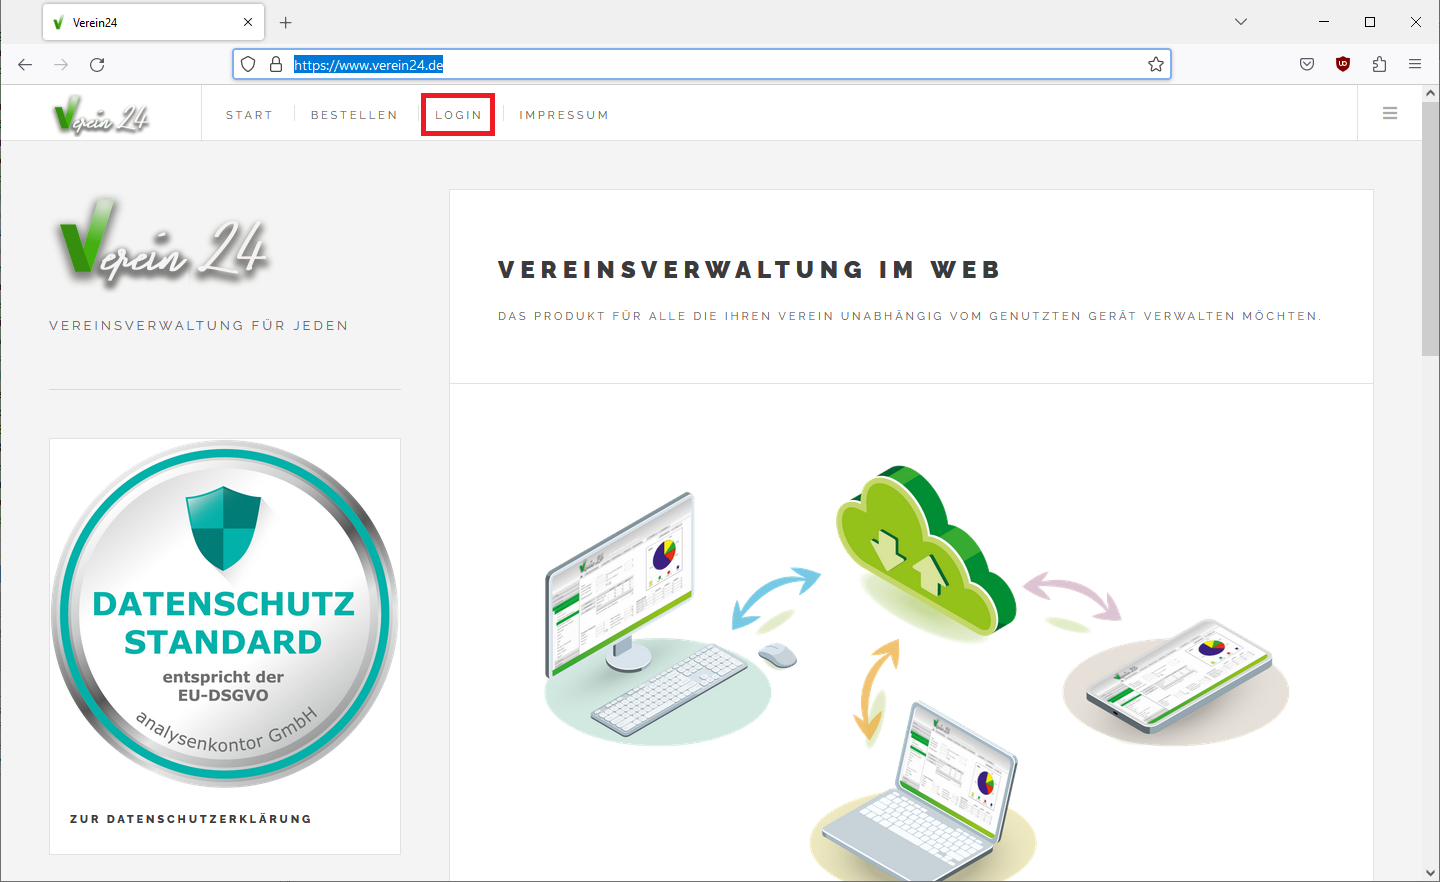Click the site padlock security icon
This screenshot has height=882, width=1440.
[276, 65]
